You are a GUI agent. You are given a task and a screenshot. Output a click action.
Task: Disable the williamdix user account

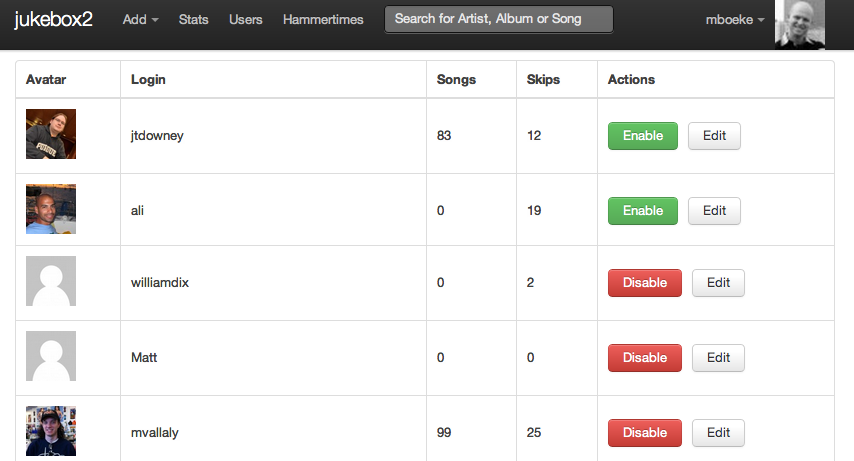tap(645, 283)
